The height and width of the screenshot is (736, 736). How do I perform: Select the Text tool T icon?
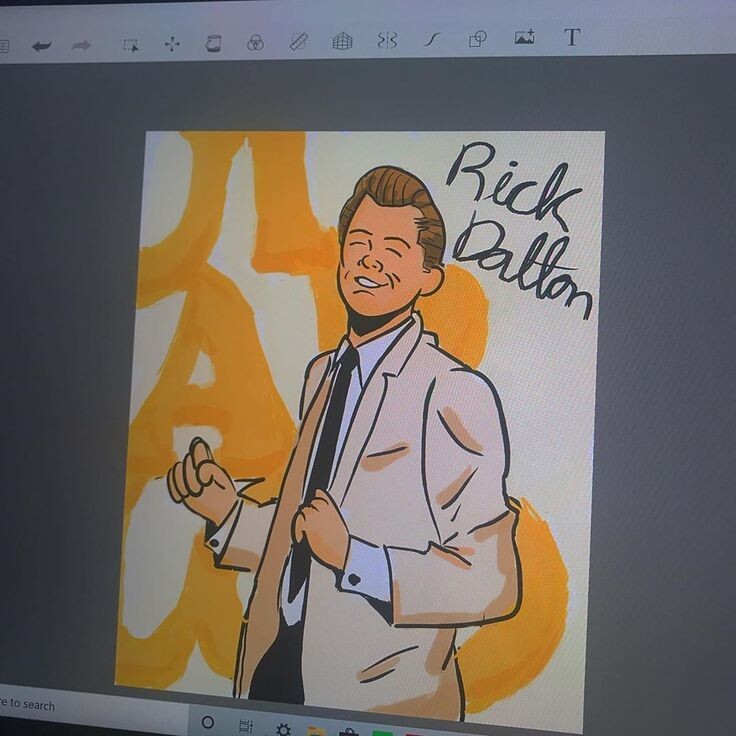[x=572, y=37]
